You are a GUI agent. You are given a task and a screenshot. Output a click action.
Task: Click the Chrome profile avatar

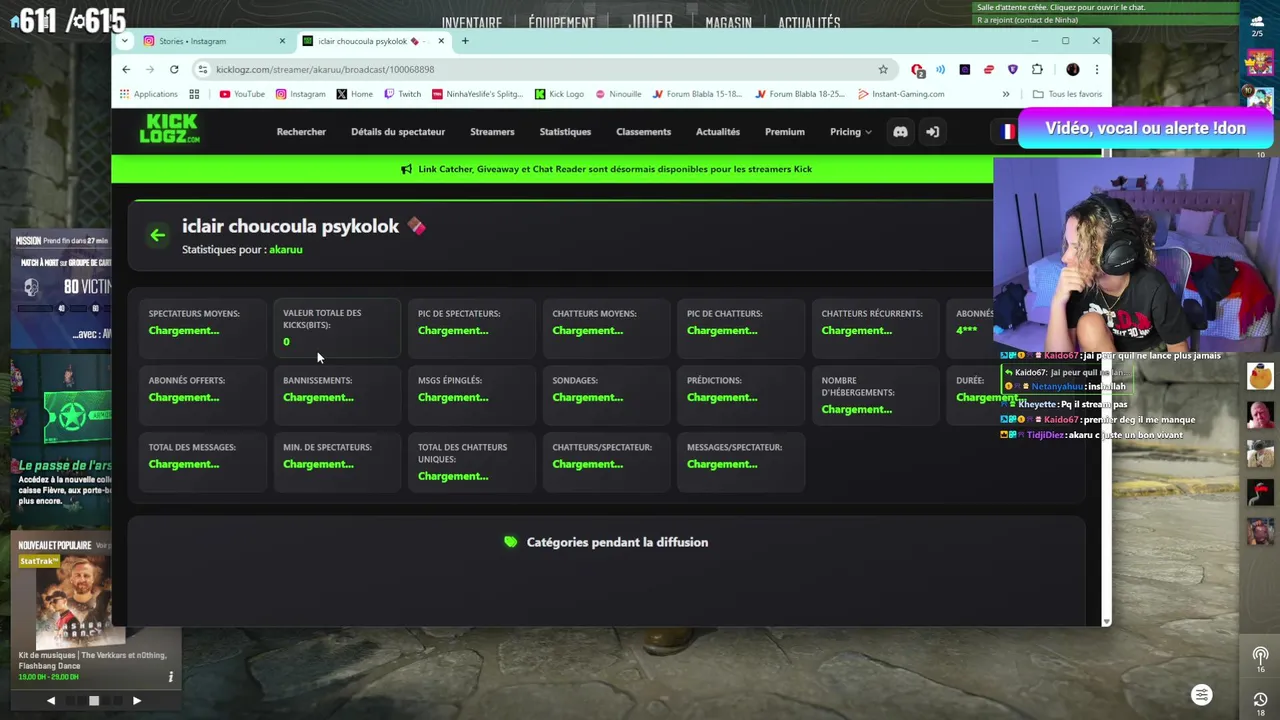click(1073, 69)
